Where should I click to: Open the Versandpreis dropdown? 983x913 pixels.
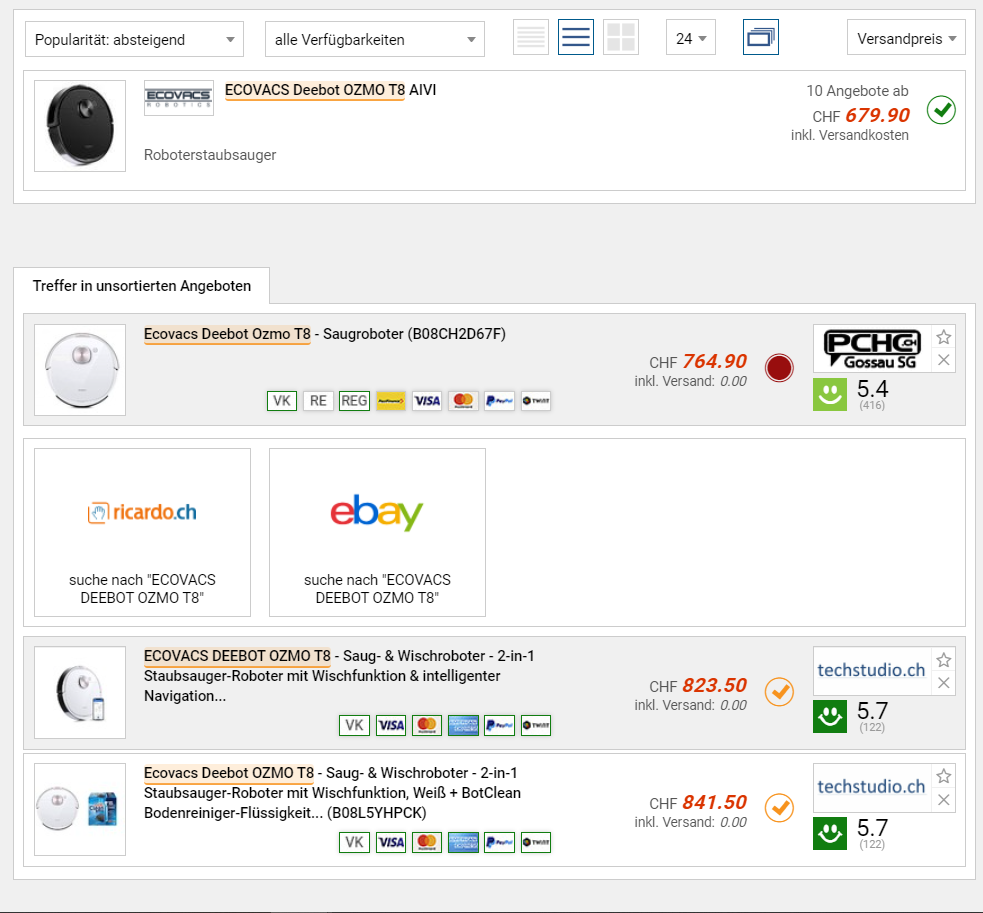click(905, 39)
